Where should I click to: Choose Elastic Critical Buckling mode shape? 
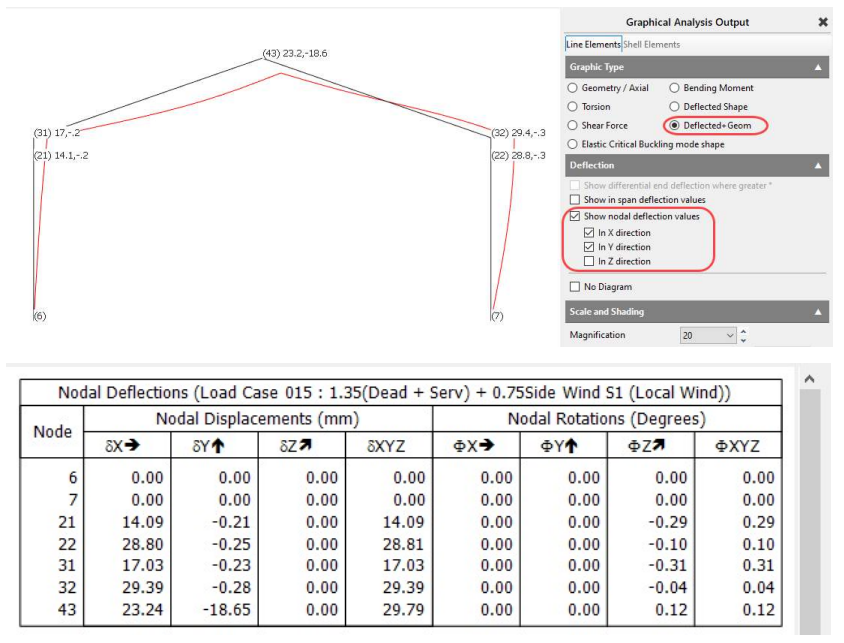coord(573,144)
